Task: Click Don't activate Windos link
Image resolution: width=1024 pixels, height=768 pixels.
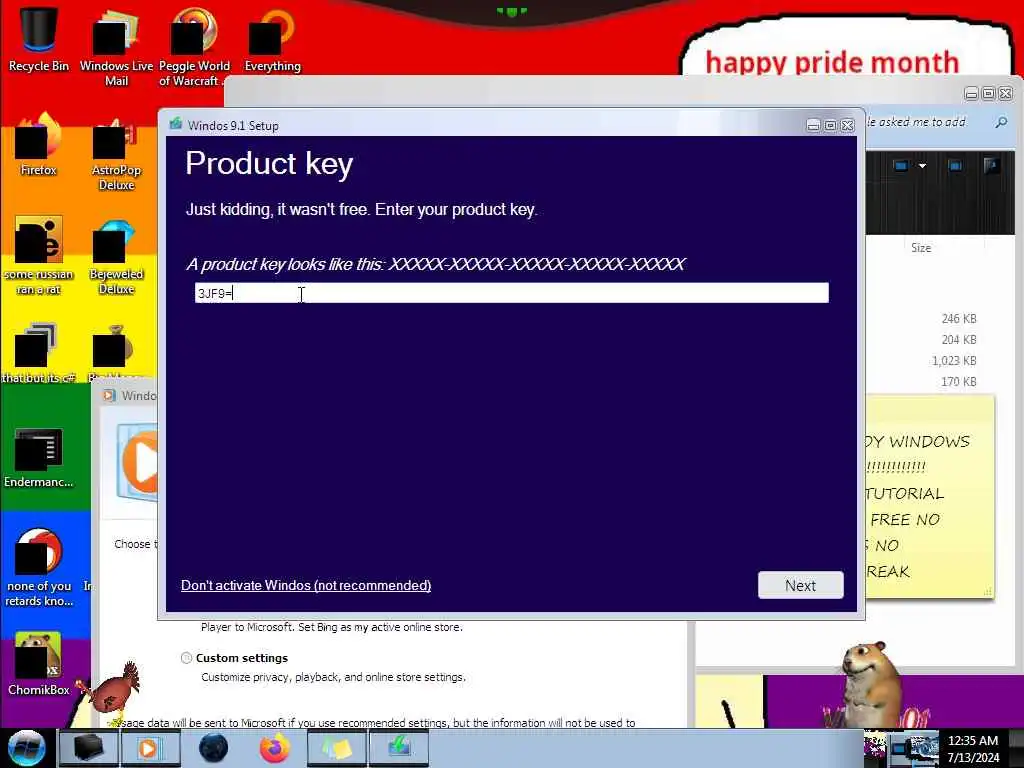Action: [x=306, y=585]
